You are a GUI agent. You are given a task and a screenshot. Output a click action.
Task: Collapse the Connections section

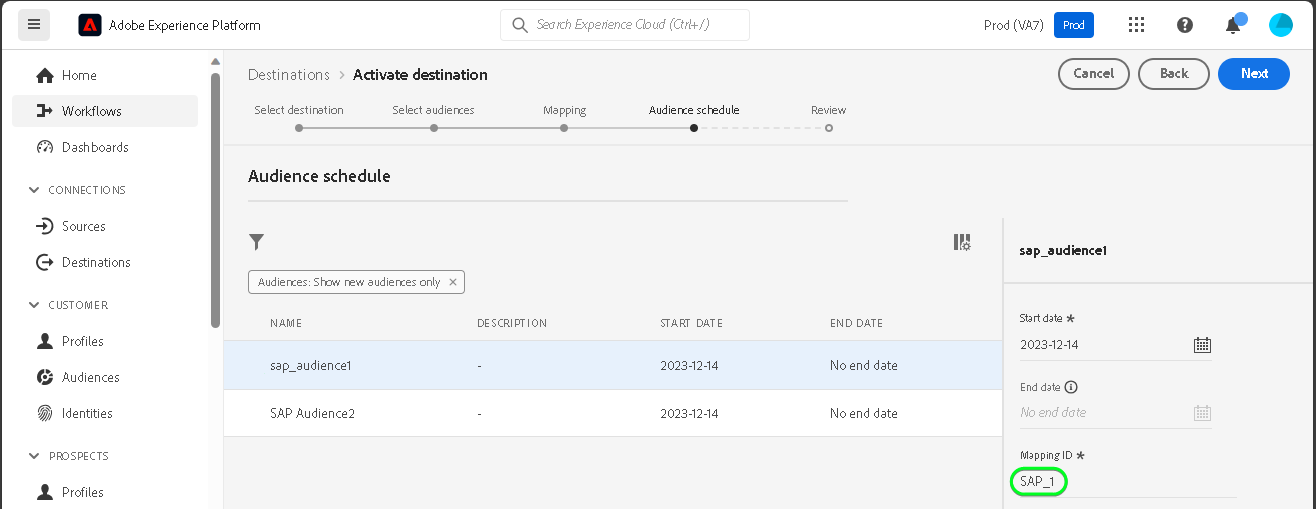(35, 190)
